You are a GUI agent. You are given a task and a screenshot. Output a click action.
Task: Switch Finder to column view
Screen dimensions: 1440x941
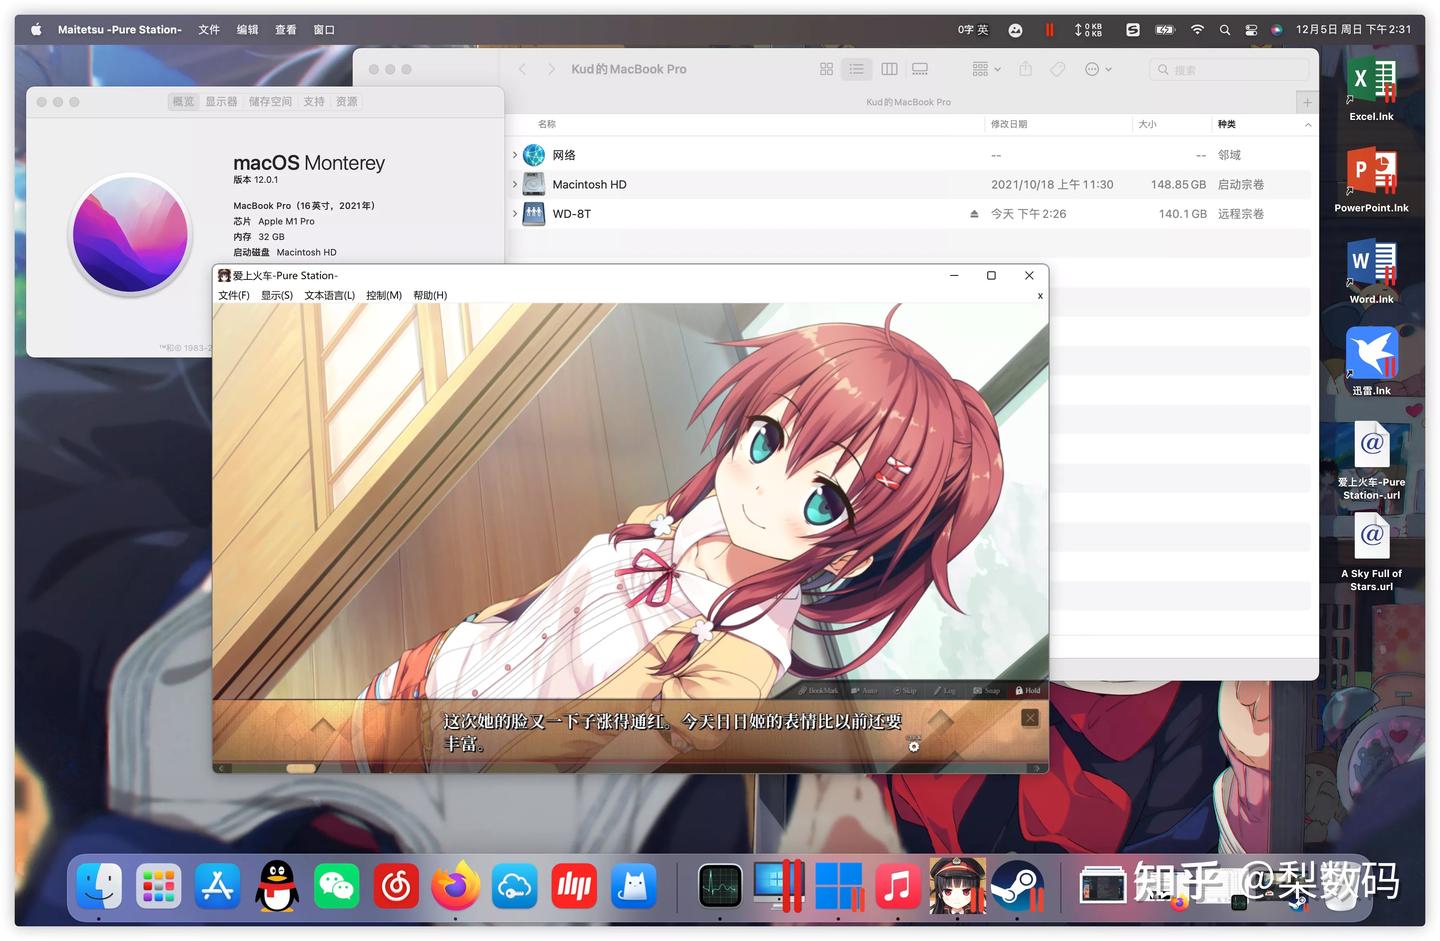click(x=889, y=69)
